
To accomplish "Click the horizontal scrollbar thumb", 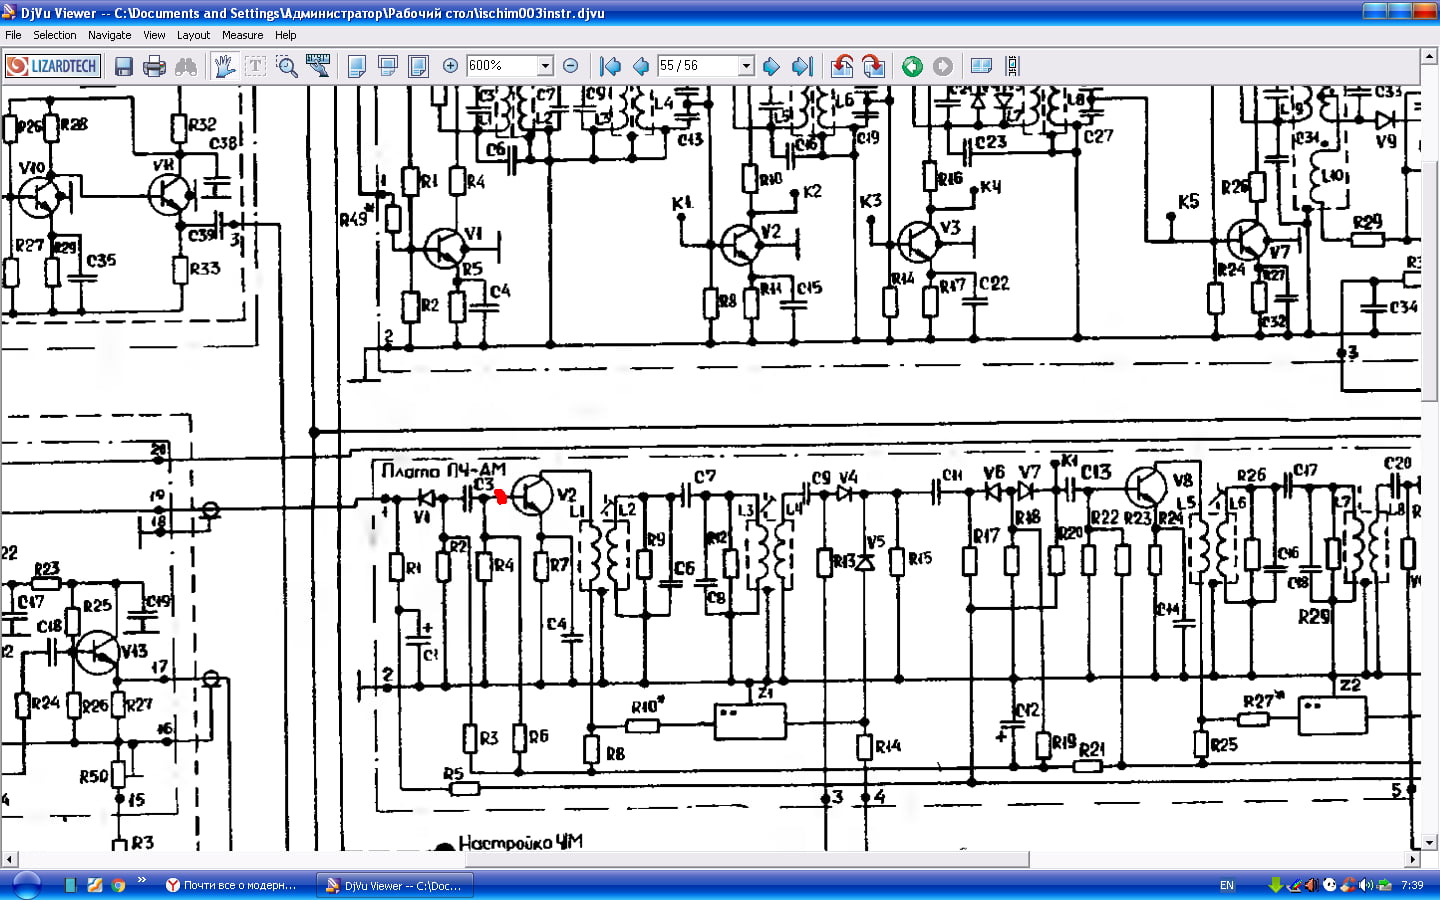I will click(x=520, y=859).
